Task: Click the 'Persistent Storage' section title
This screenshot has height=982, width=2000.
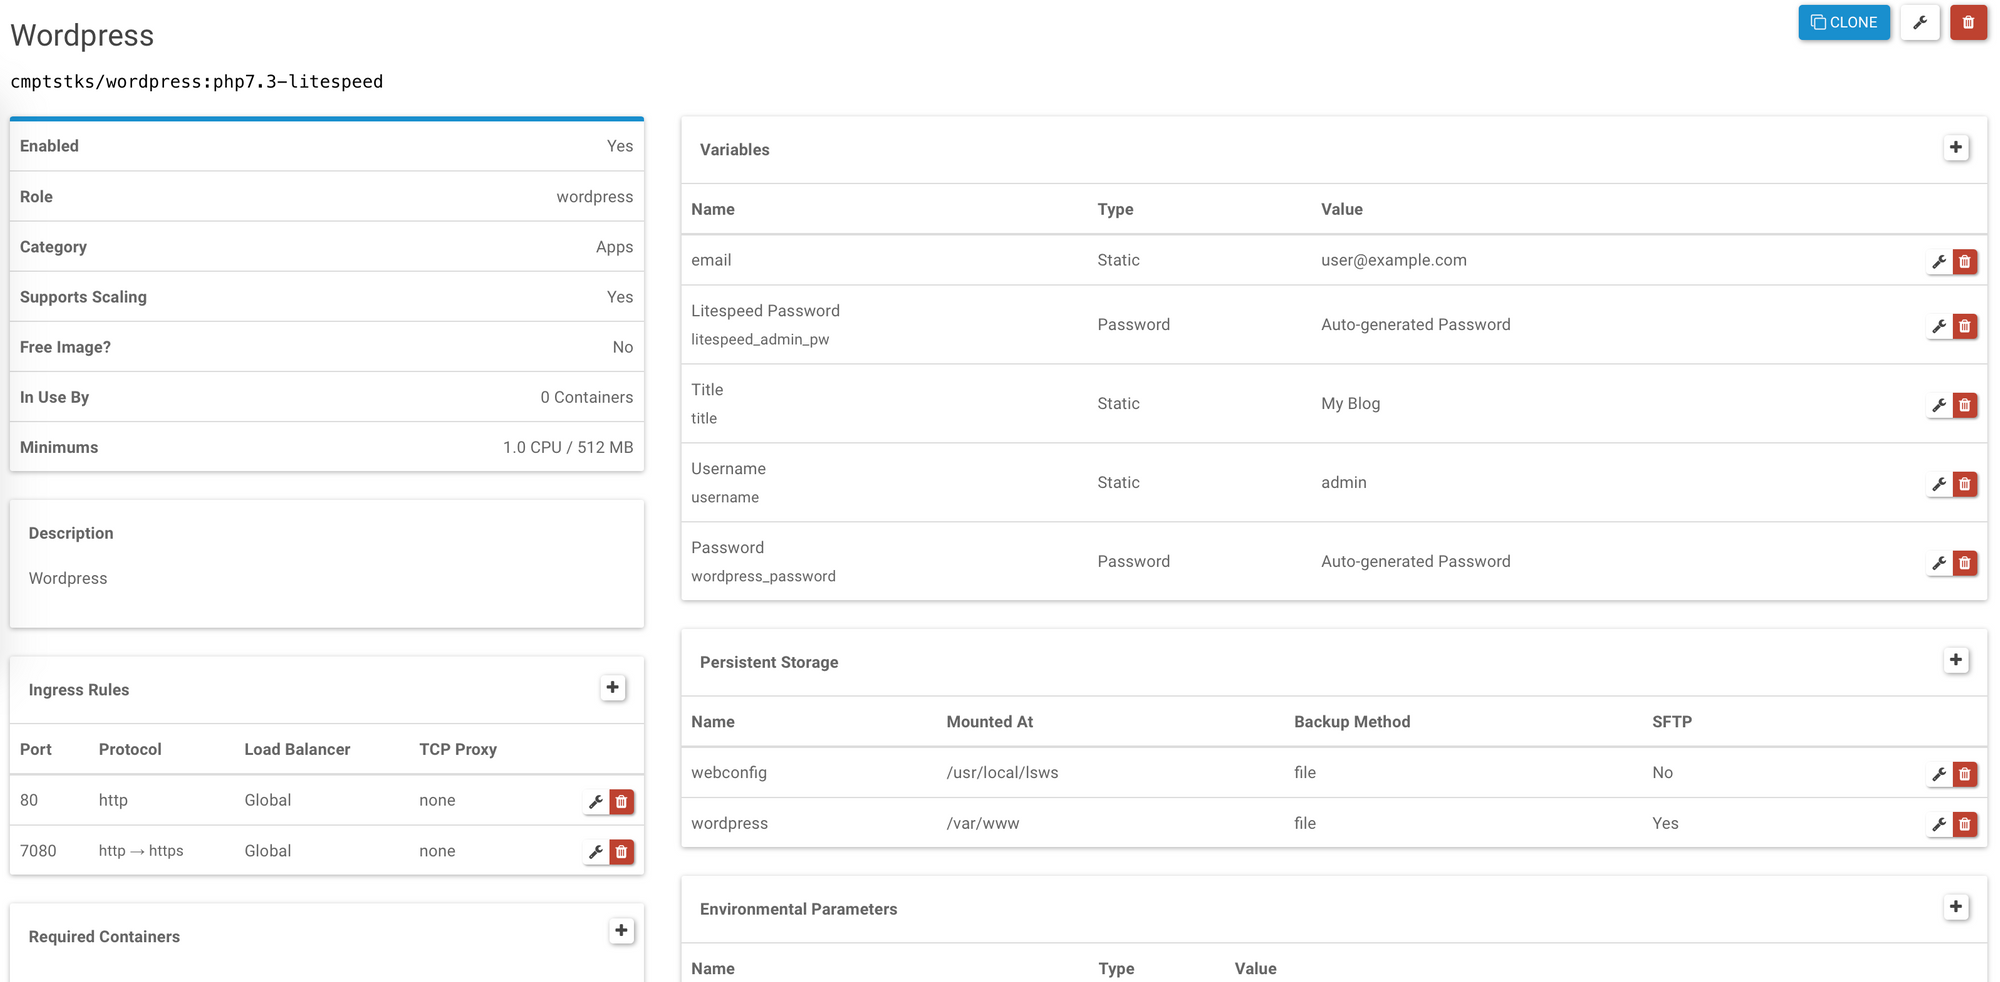Action: [x=769, y=662]
